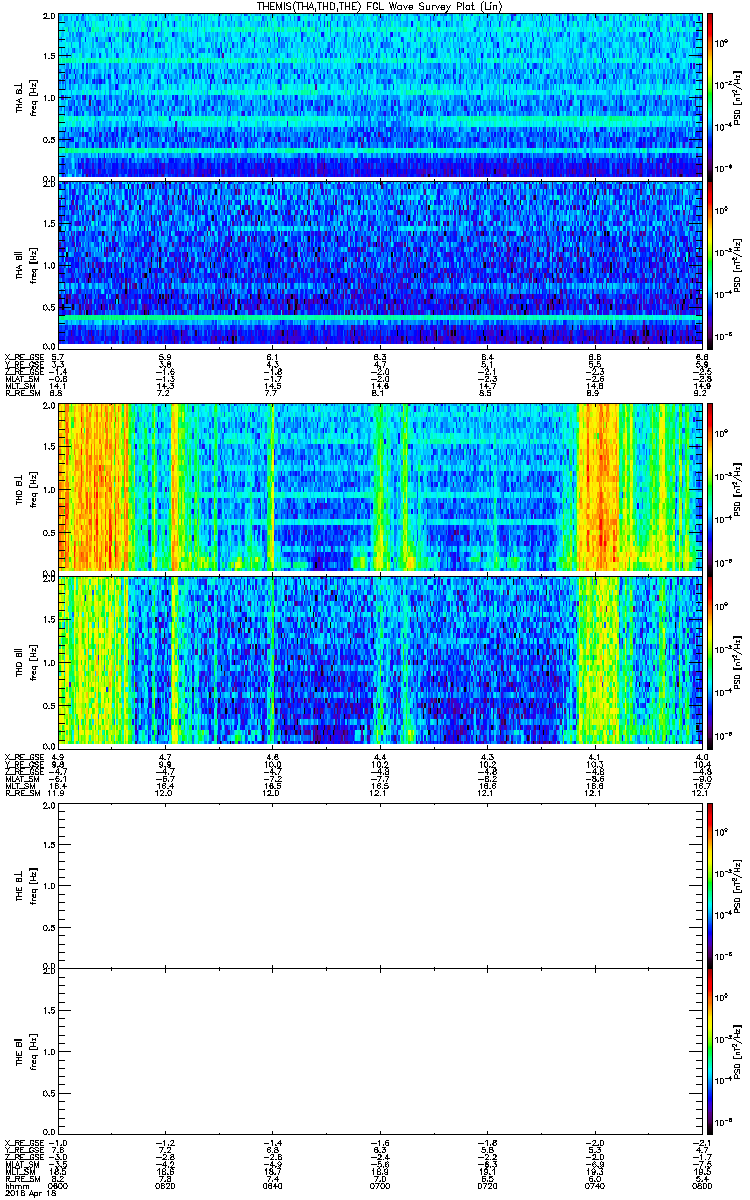
Task: Click the X_RE_GSE row label below THD panels
Action: (x=22, y=756)
